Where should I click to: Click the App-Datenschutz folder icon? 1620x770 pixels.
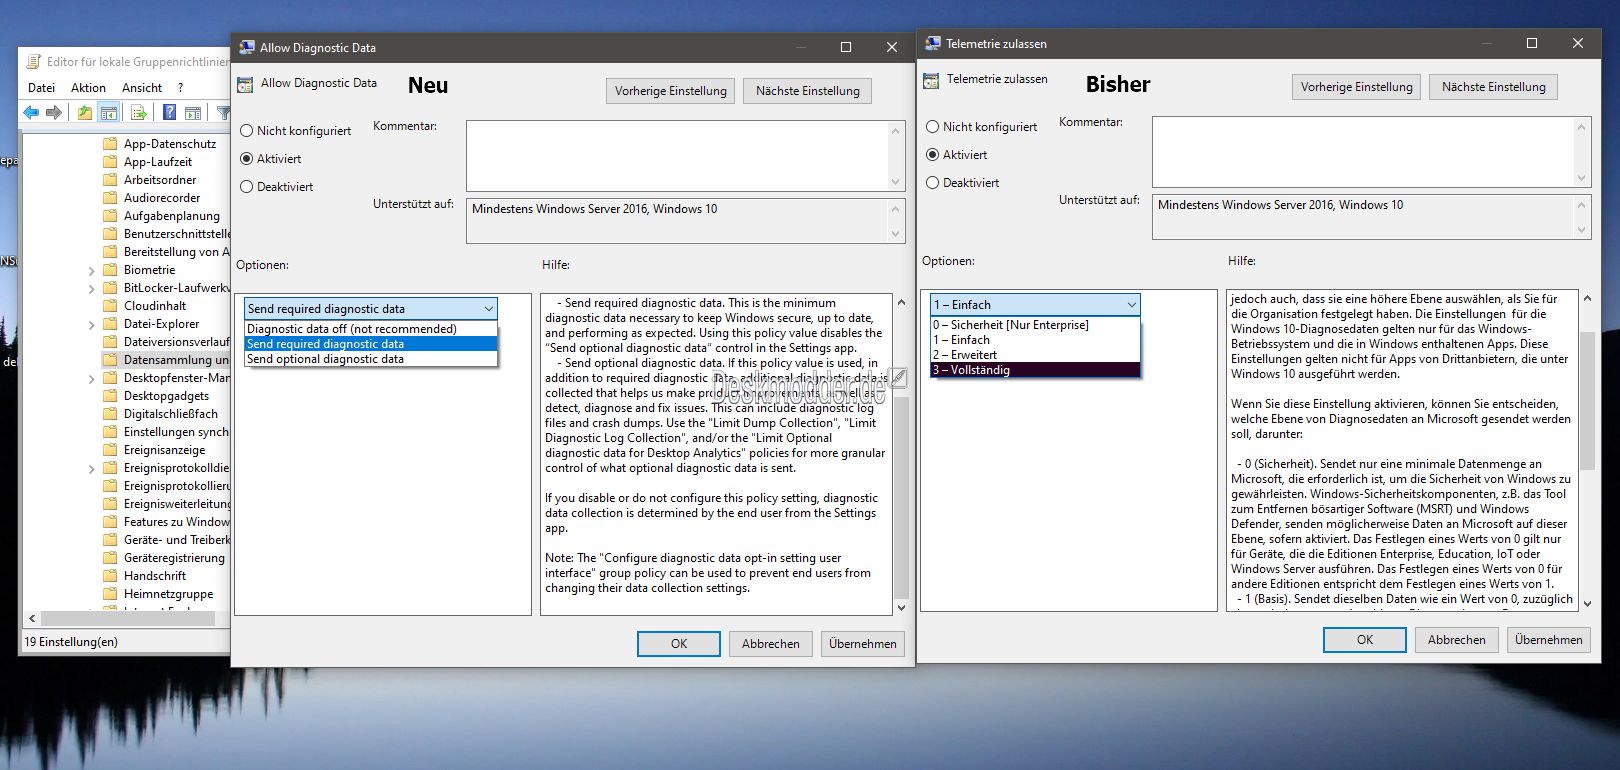[110, 144]
